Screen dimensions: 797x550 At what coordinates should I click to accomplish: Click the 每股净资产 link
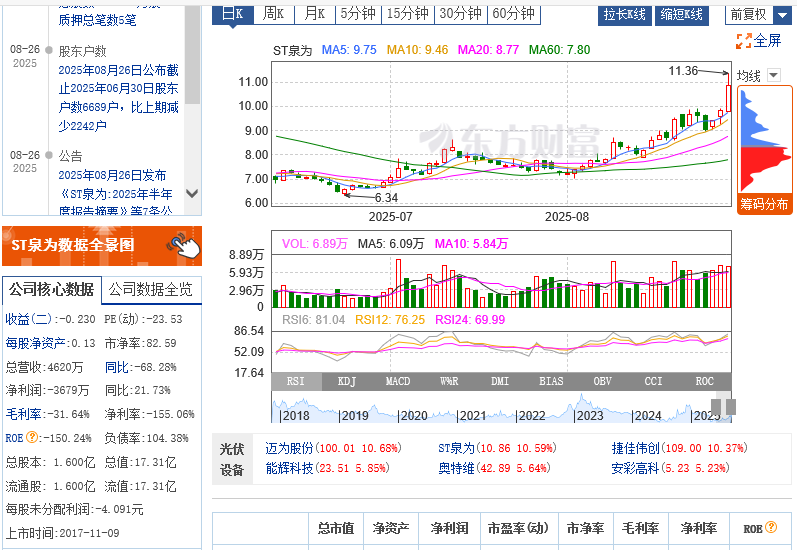(35, 343)
